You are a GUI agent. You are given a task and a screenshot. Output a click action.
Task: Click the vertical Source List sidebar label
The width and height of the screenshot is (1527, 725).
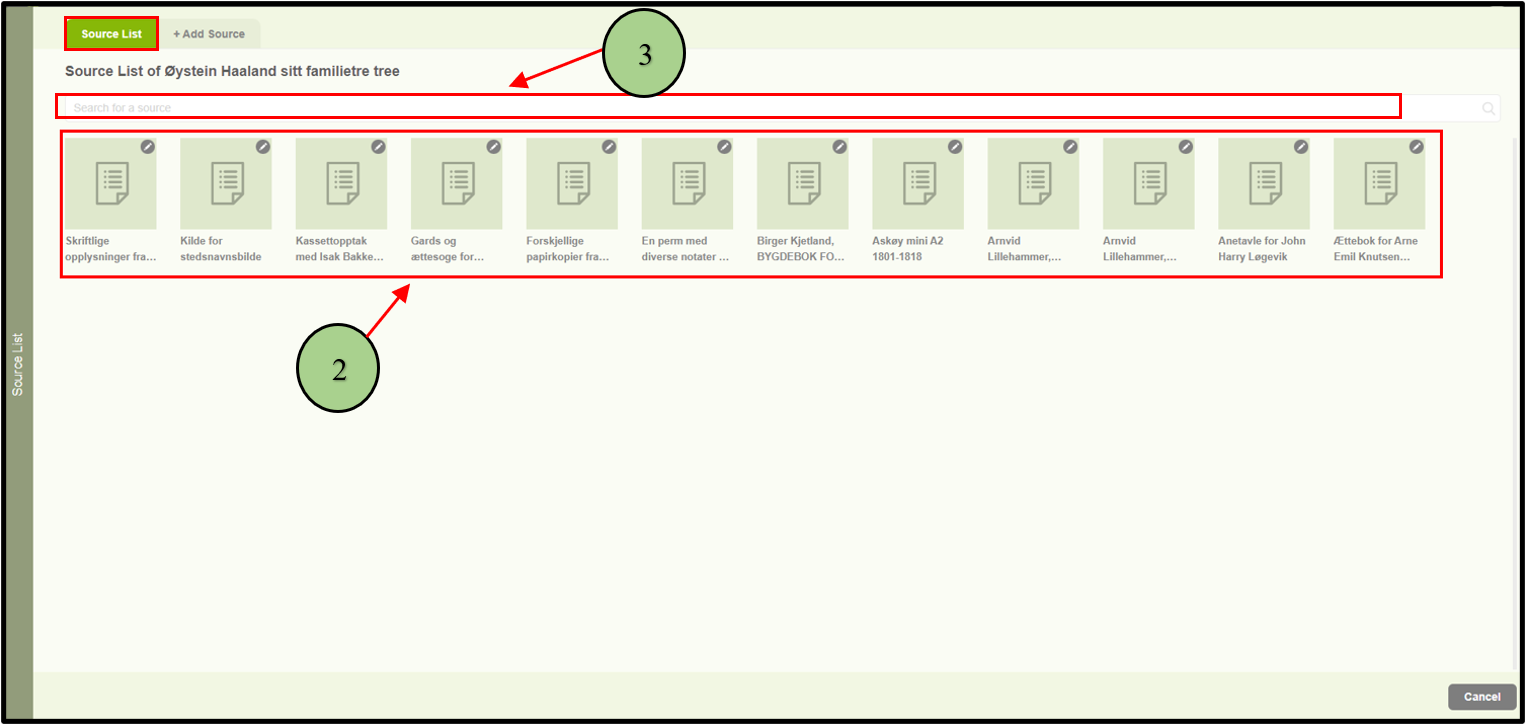tap(17, 365)
